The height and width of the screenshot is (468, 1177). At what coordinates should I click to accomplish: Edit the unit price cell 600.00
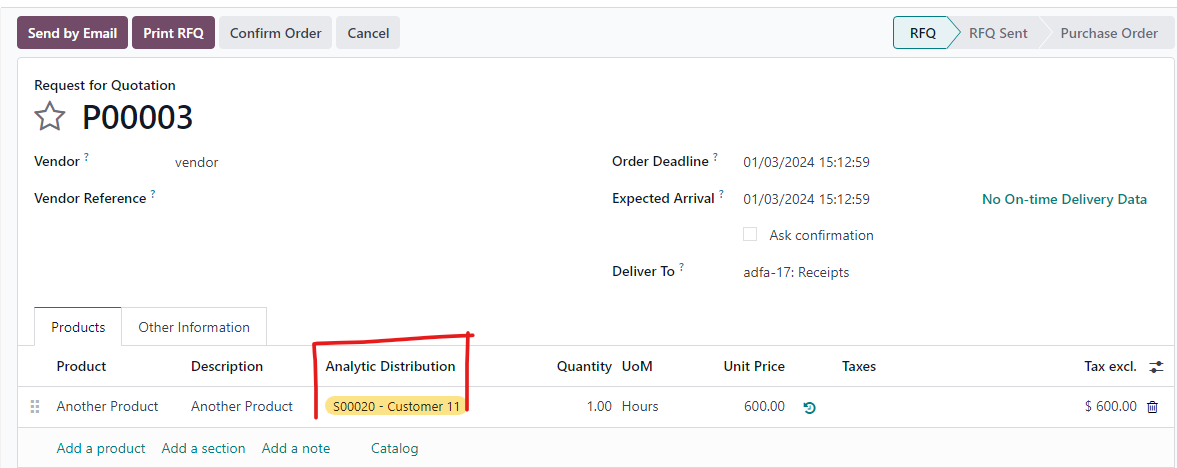(x=764, y=406)
